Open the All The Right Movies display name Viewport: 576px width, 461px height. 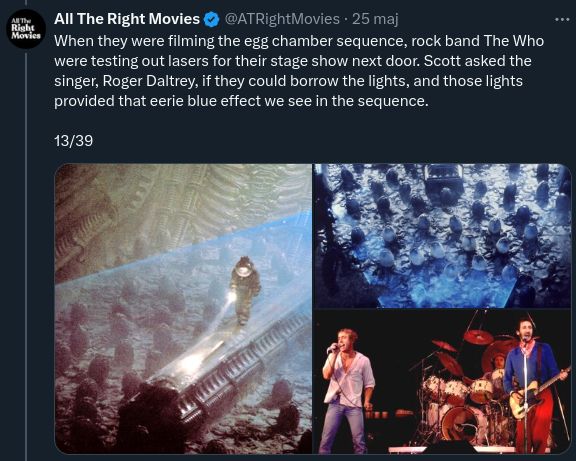click(127, 19)
